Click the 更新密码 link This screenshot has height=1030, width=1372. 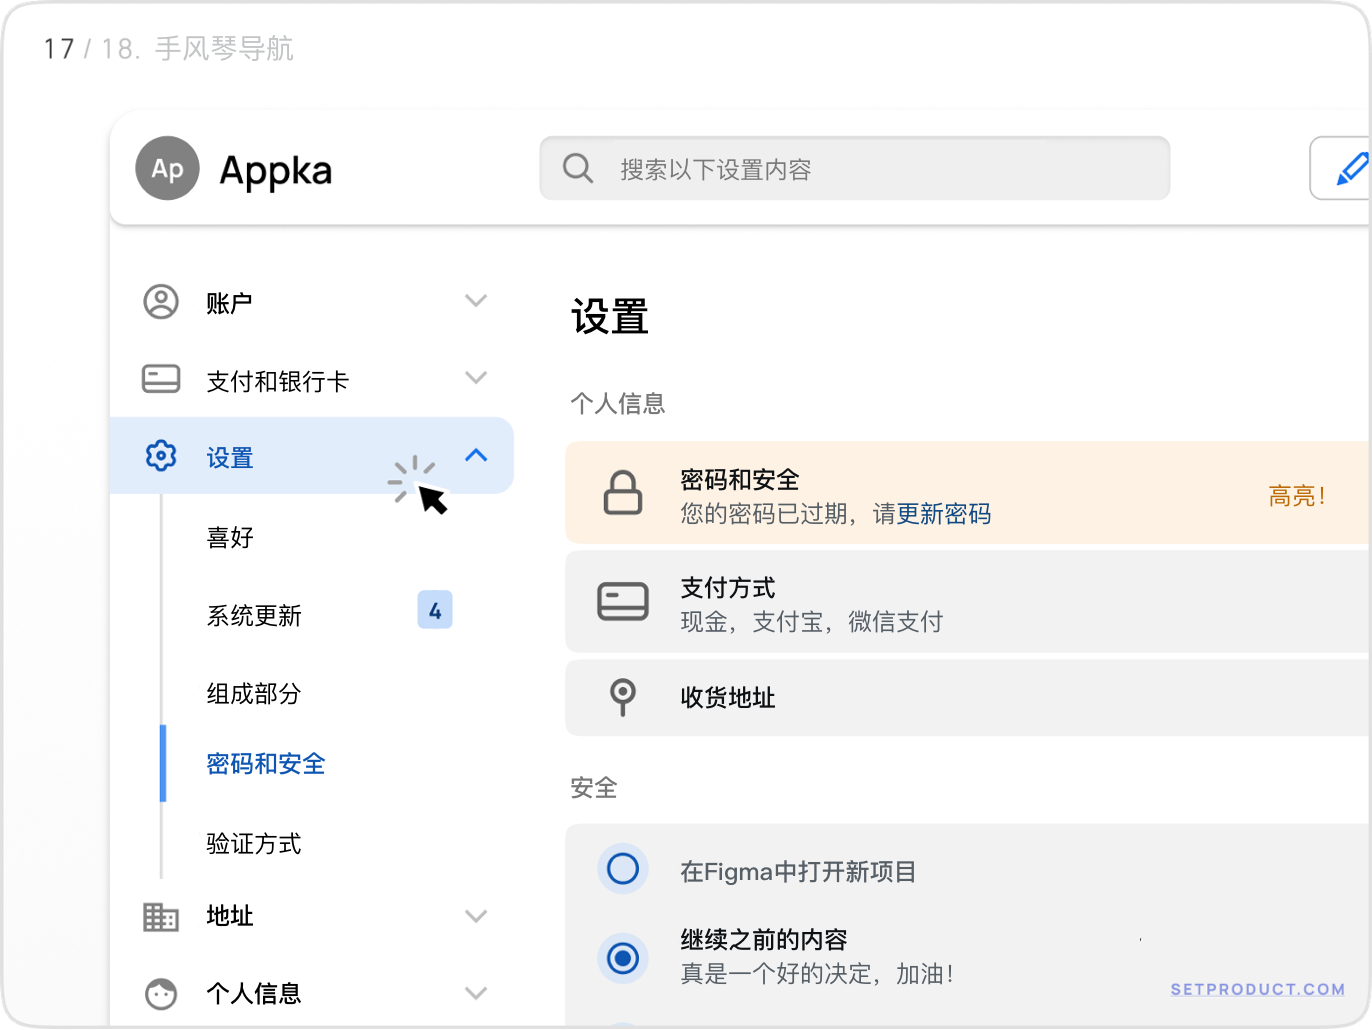pos(943,514)
